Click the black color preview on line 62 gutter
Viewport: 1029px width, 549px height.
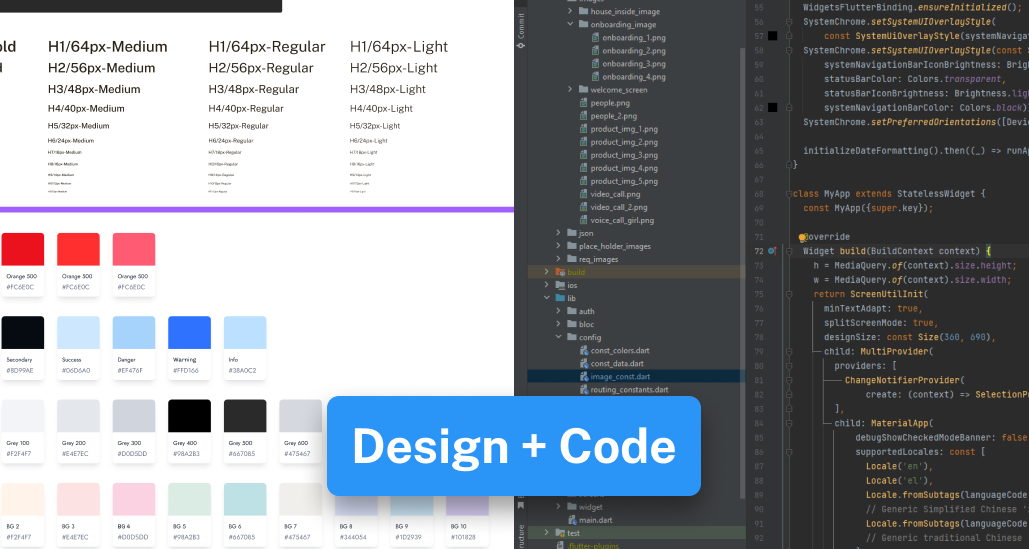point(772,107)
